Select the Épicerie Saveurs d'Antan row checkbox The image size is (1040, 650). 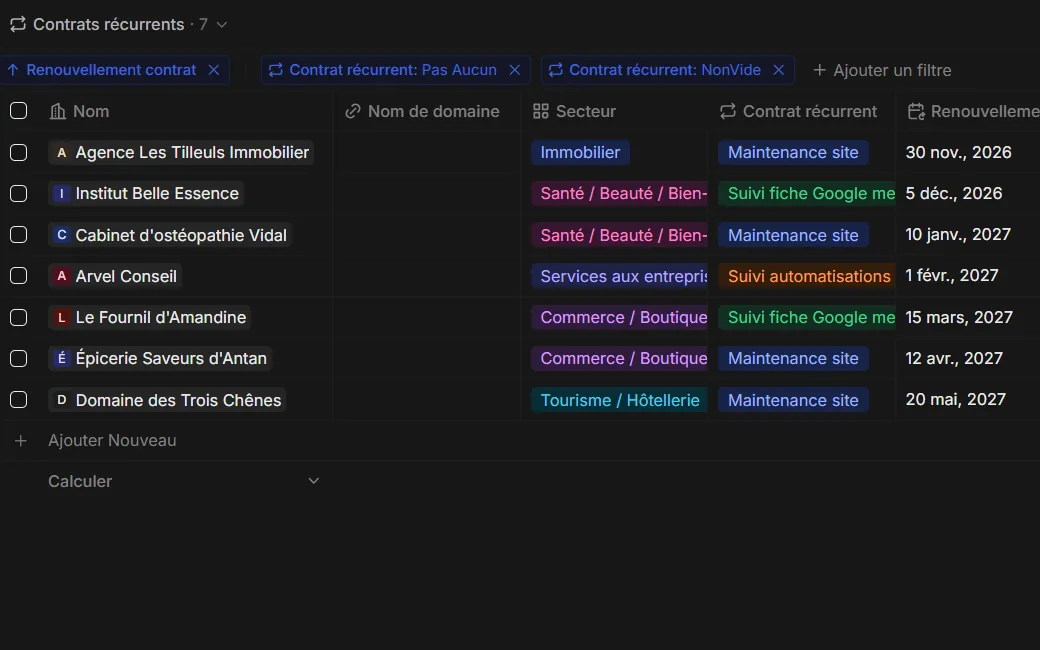click(19, 359)
